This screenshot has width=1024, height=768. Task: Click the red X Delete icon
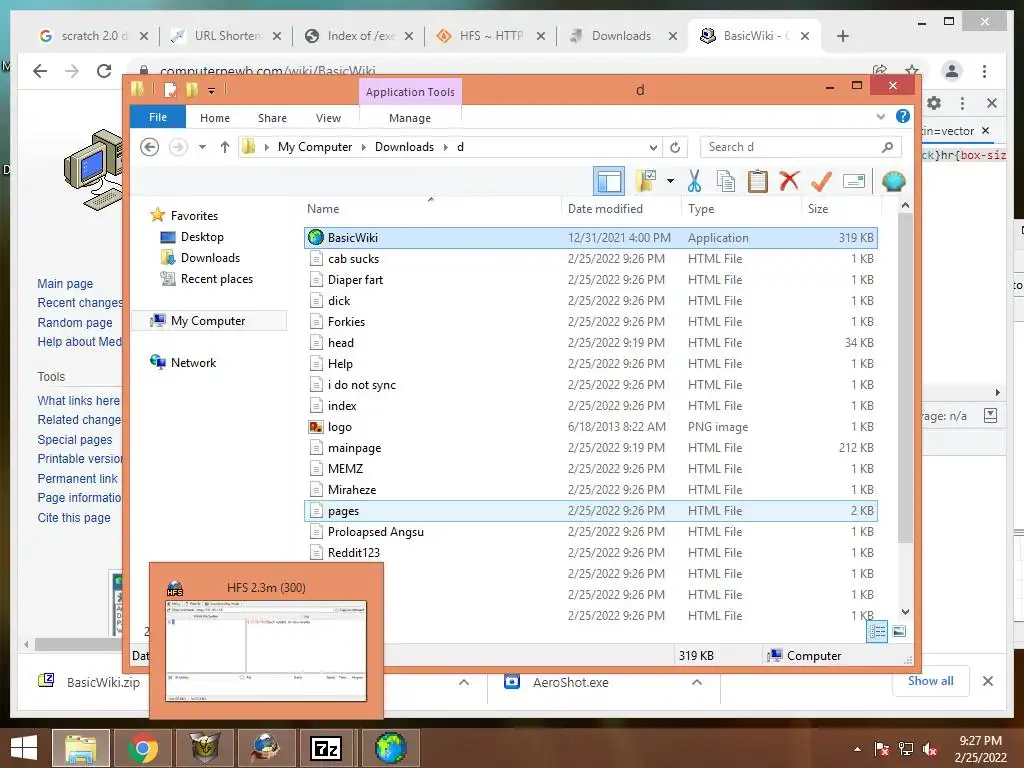click(x=789, y=180)
